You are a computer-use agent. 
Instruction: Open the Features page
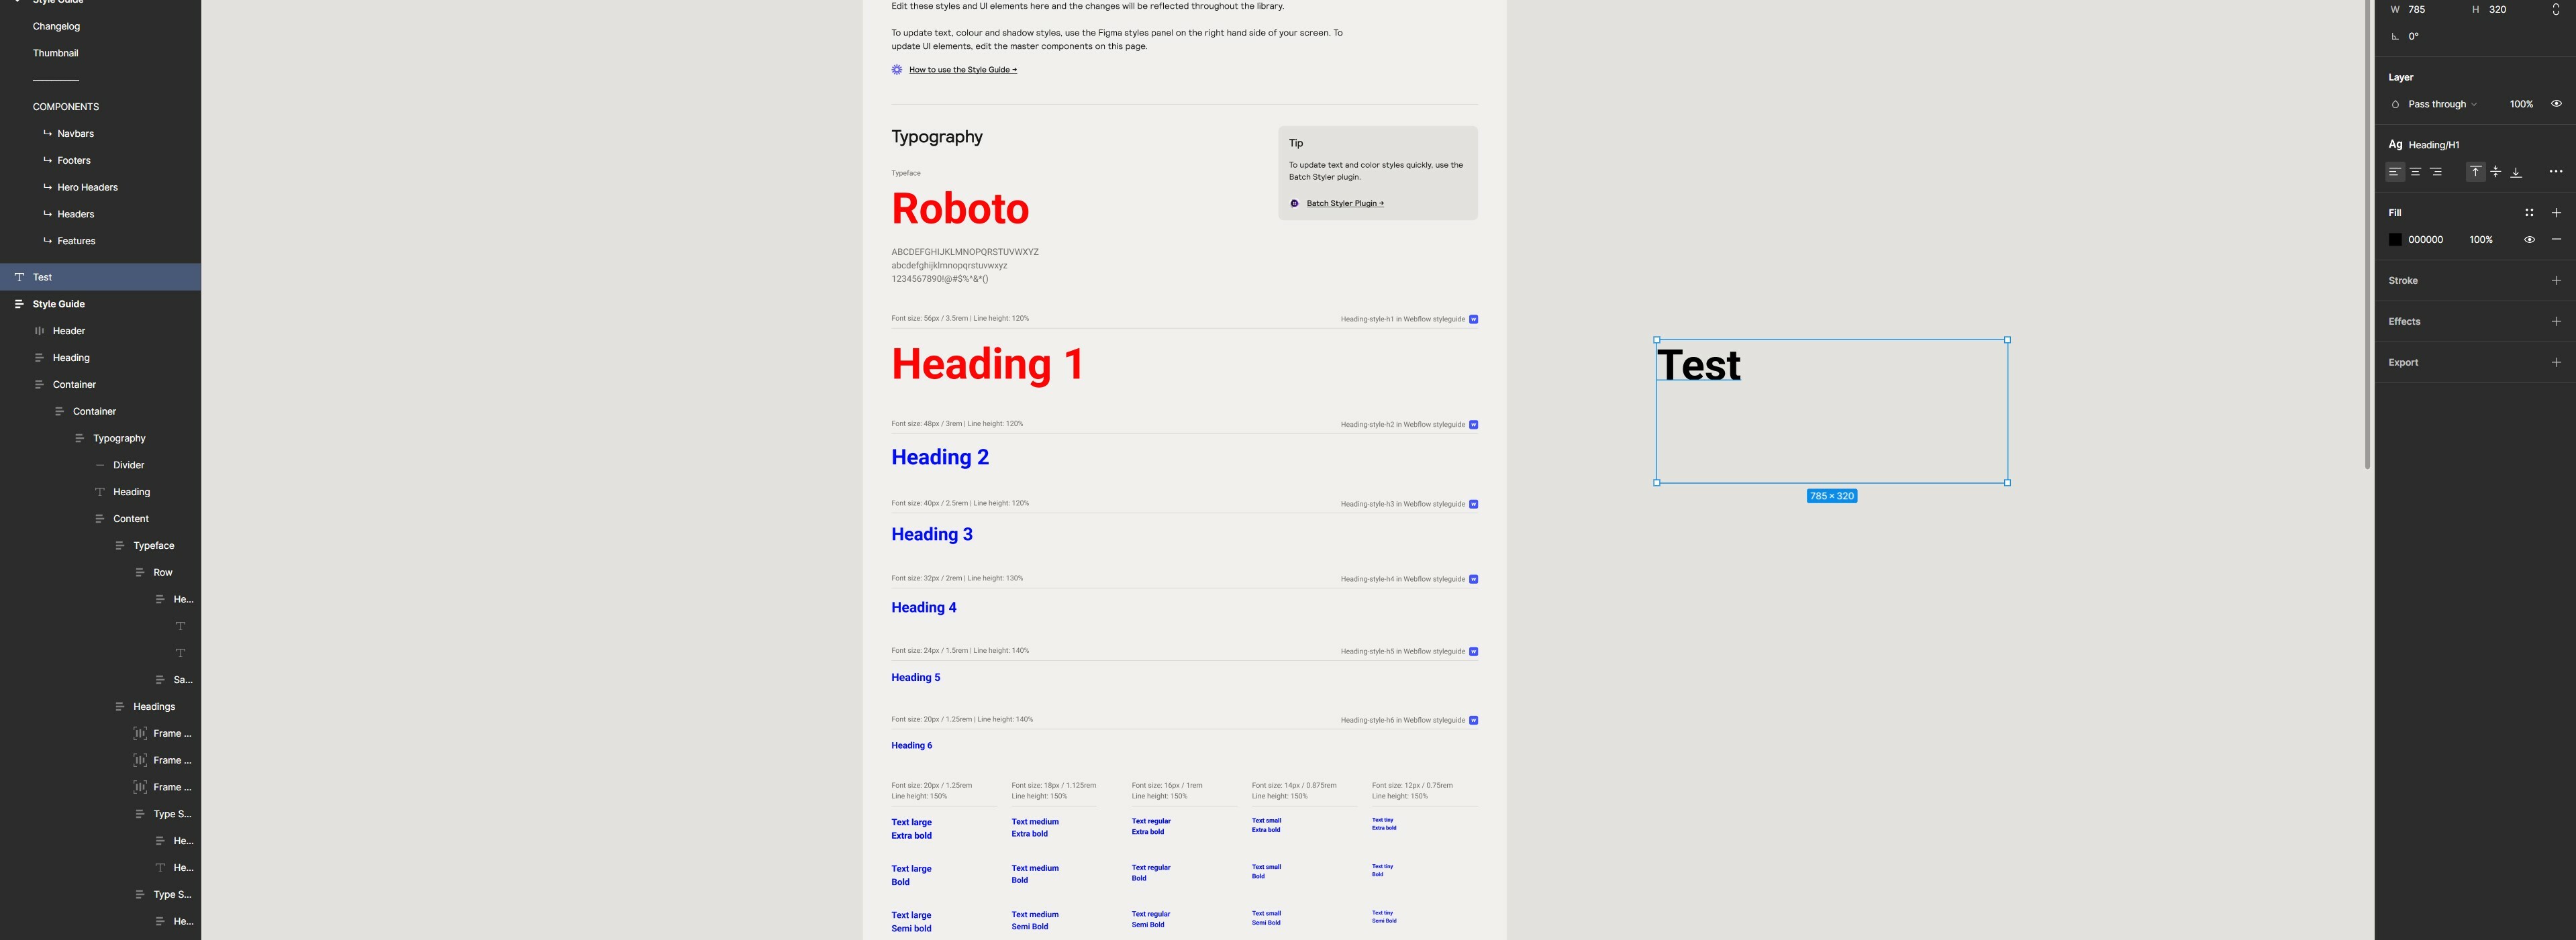pos(76,241)
